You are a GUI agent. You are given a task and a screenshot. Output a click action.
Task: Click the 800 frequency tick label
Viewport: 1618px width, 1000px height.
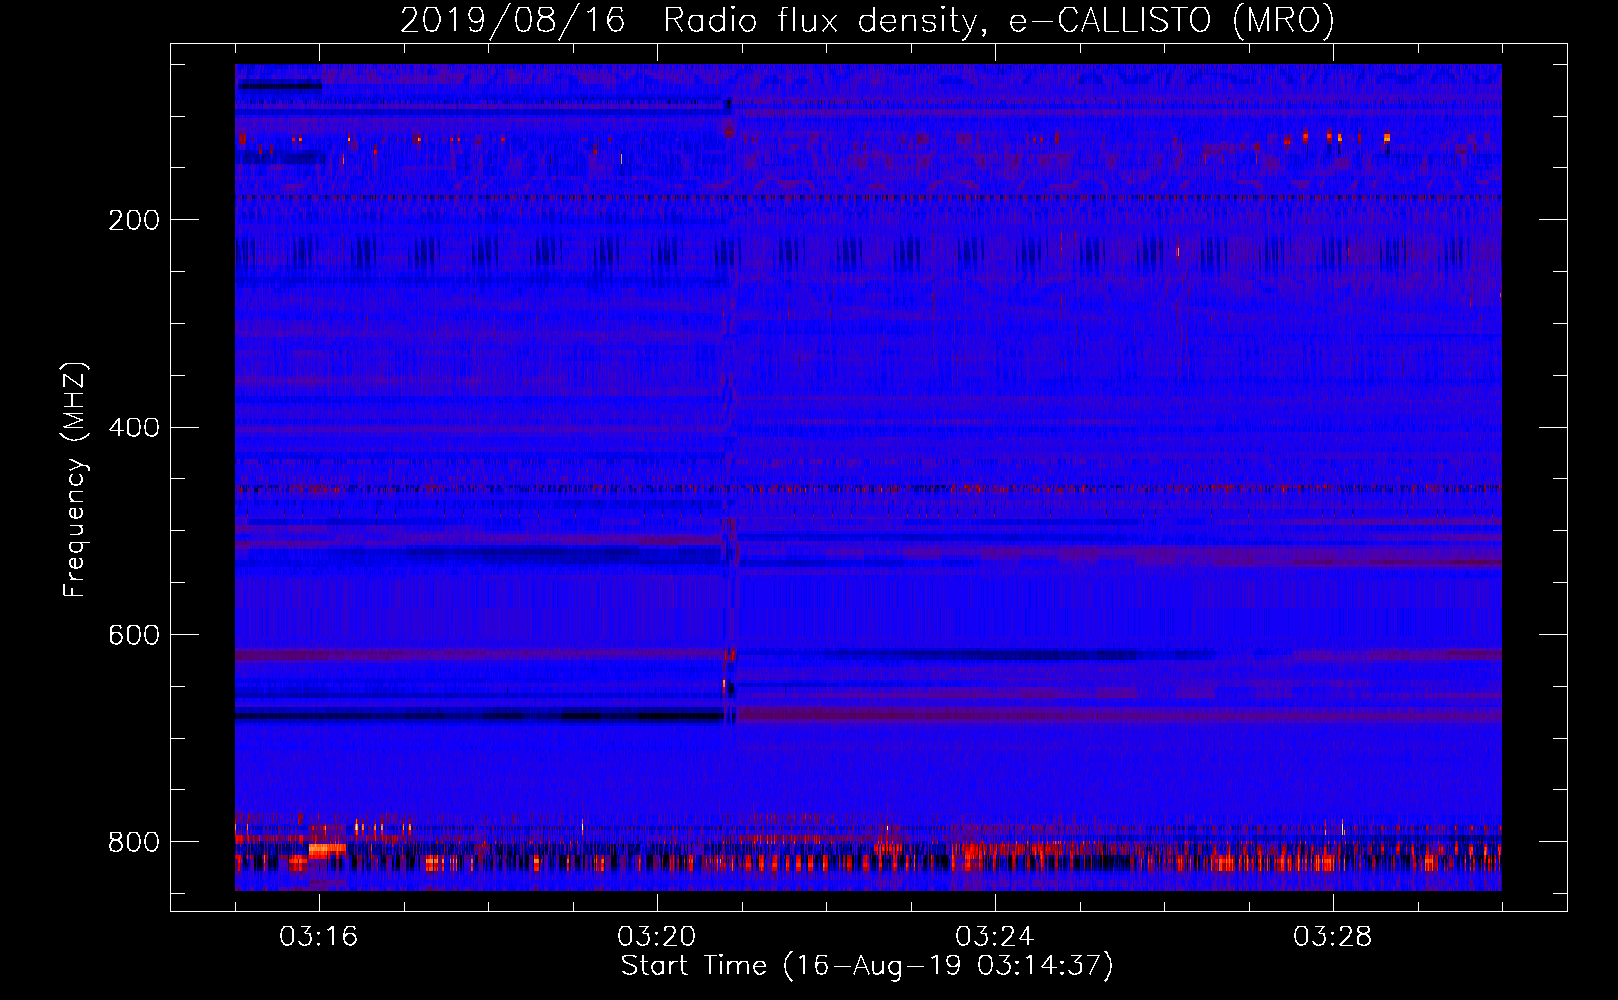(134, 843)
